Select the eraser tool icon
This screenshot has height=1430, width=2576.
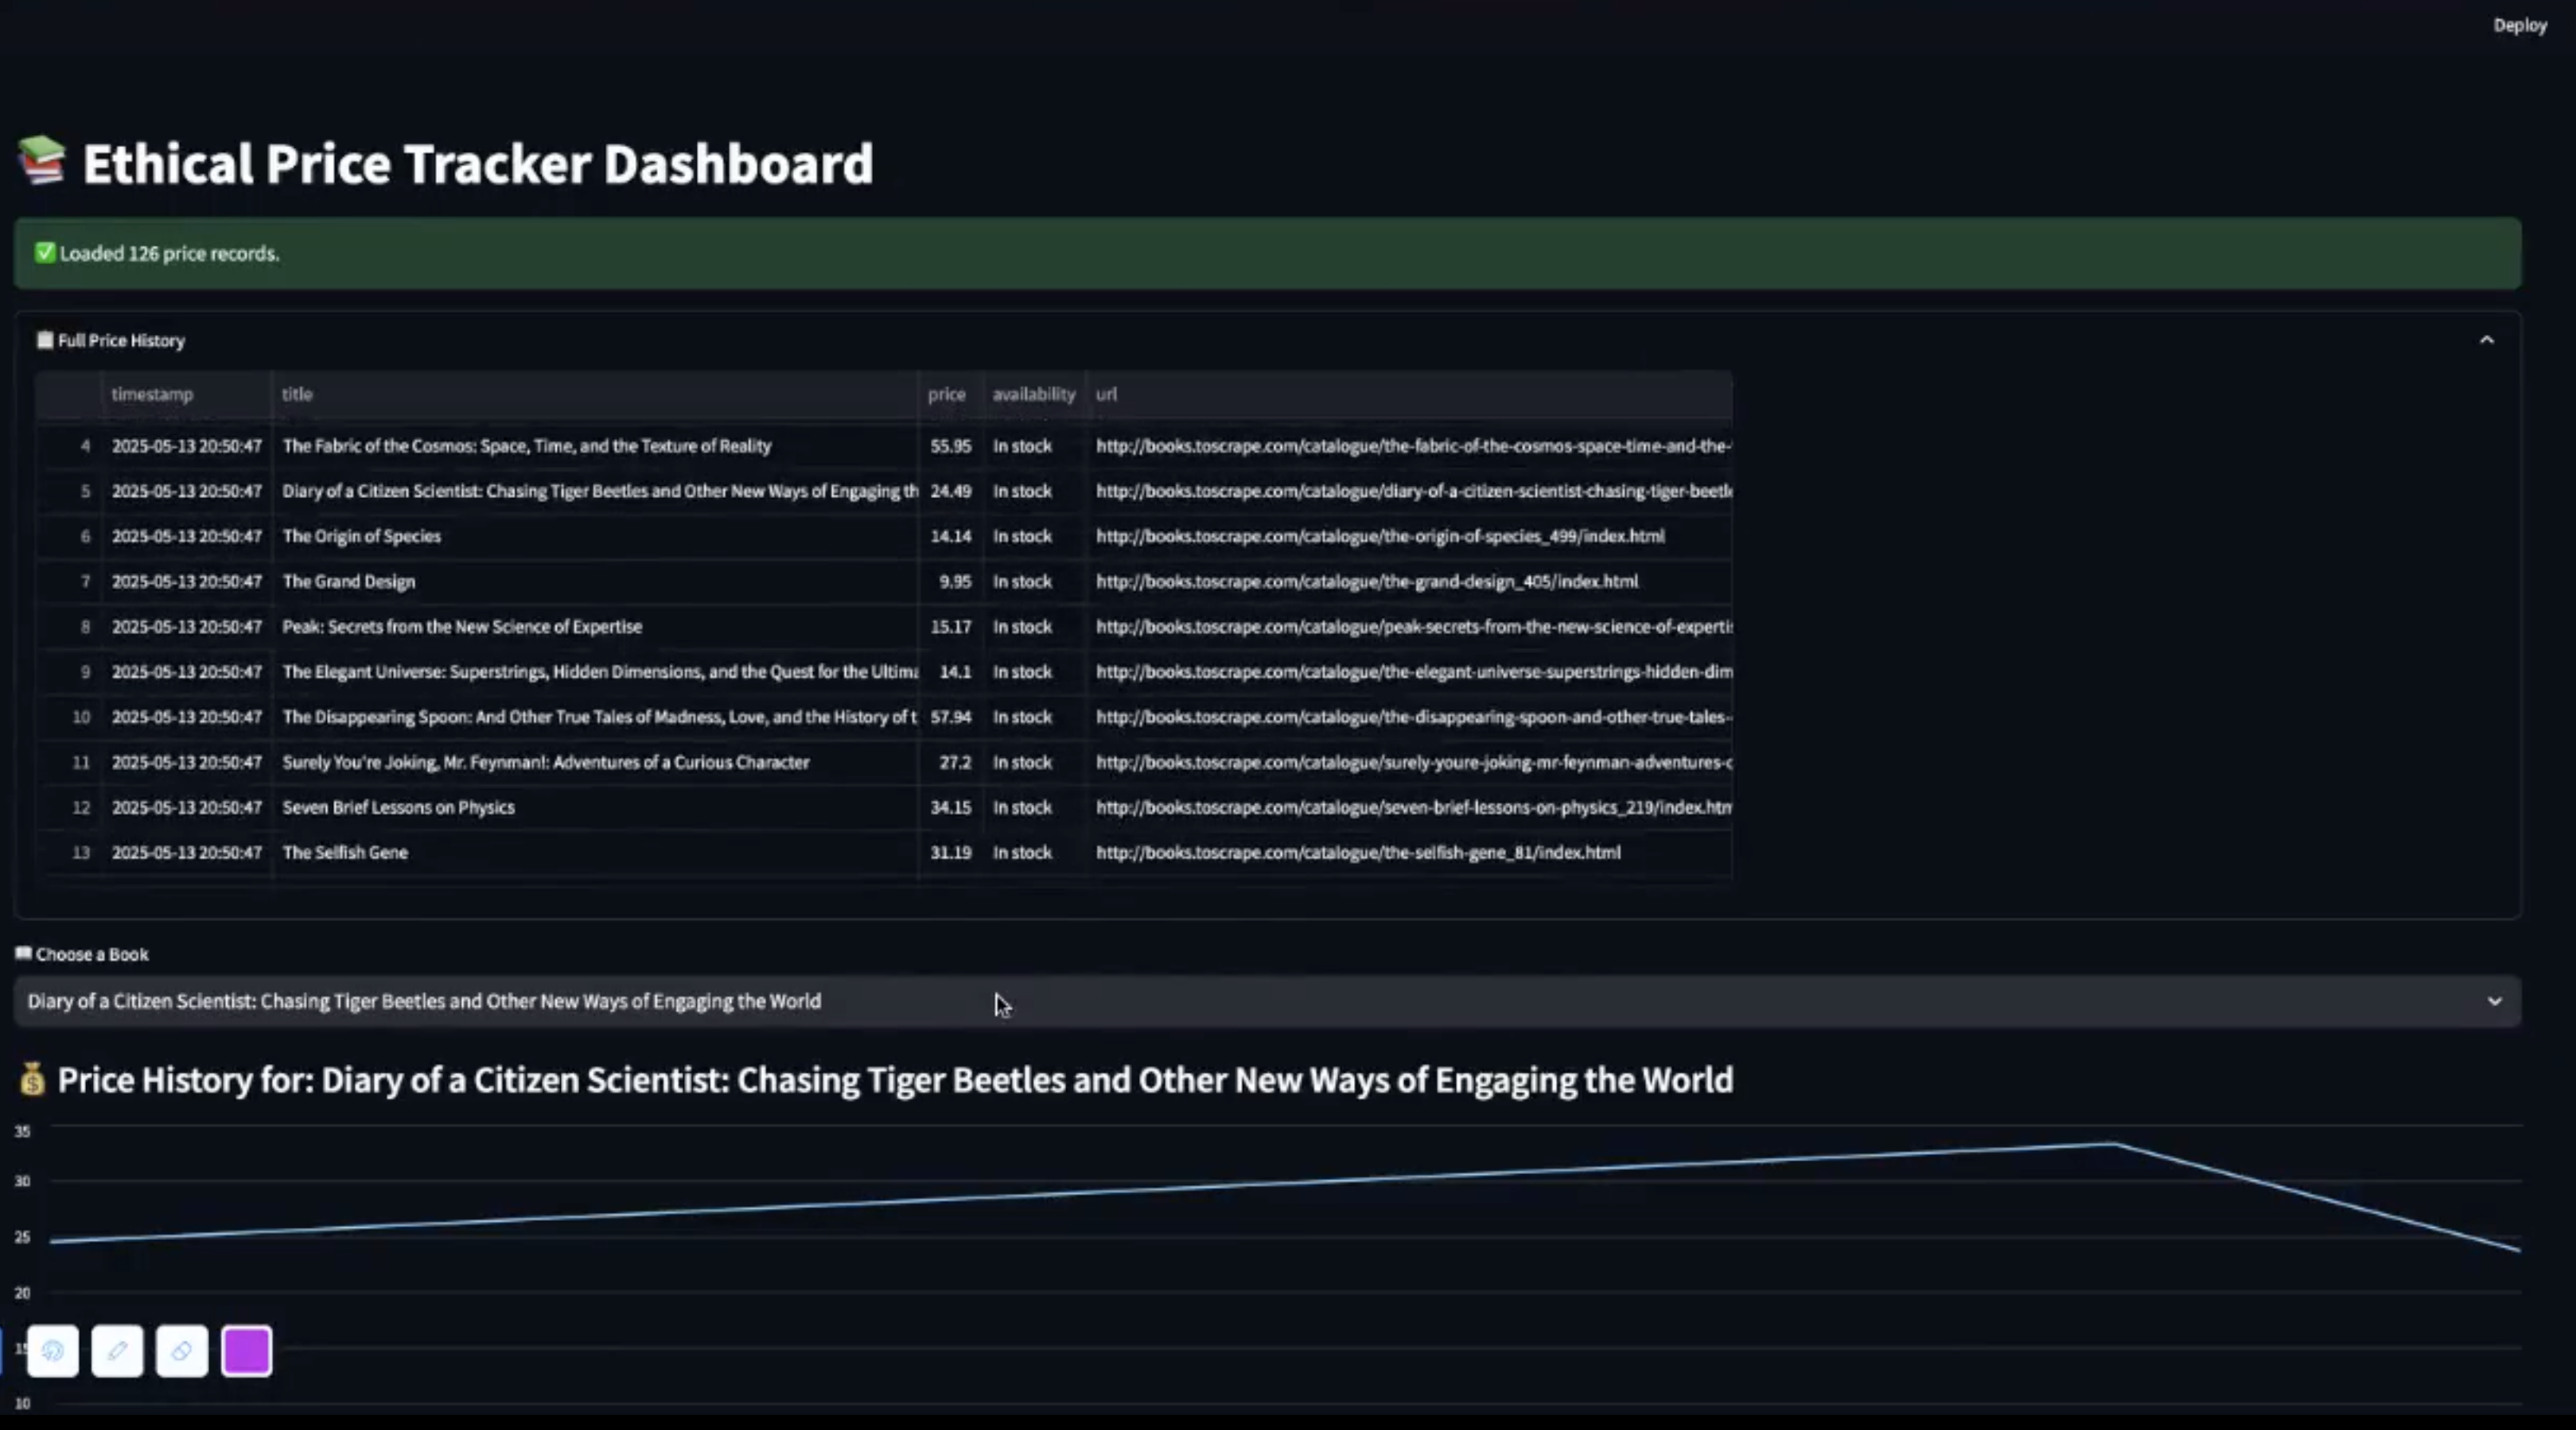coord(182,1351)
